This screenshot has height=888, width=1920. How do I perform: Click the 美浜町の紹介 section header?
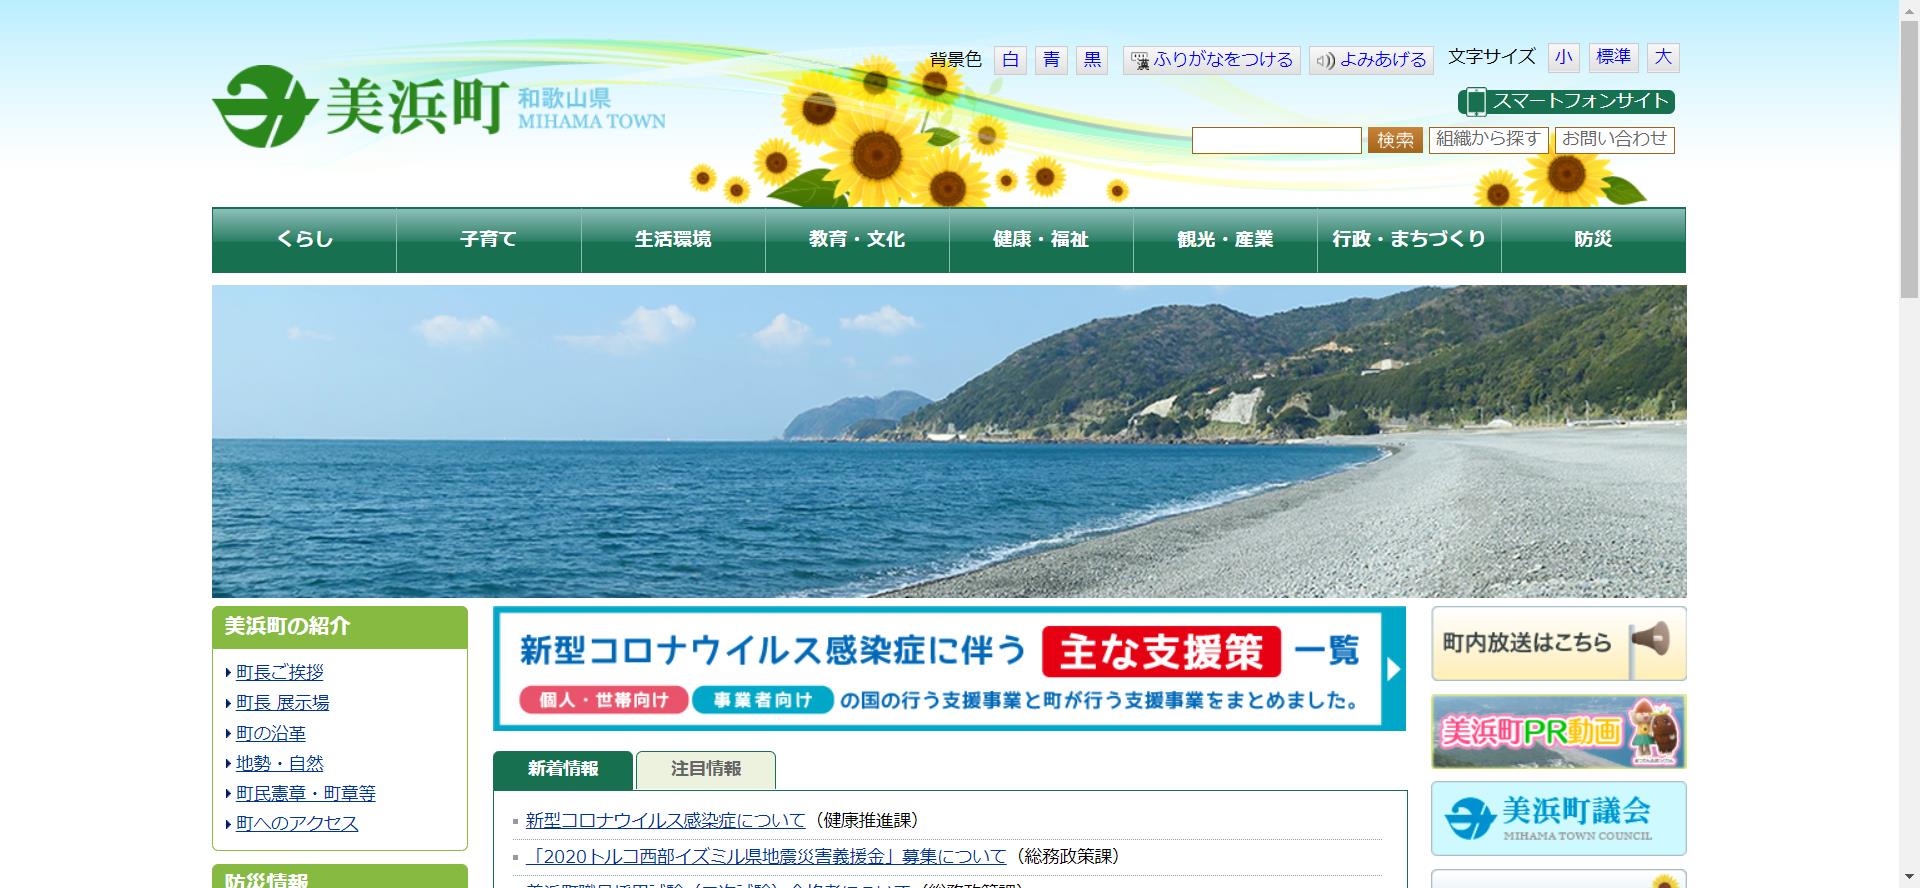(340, 627)
